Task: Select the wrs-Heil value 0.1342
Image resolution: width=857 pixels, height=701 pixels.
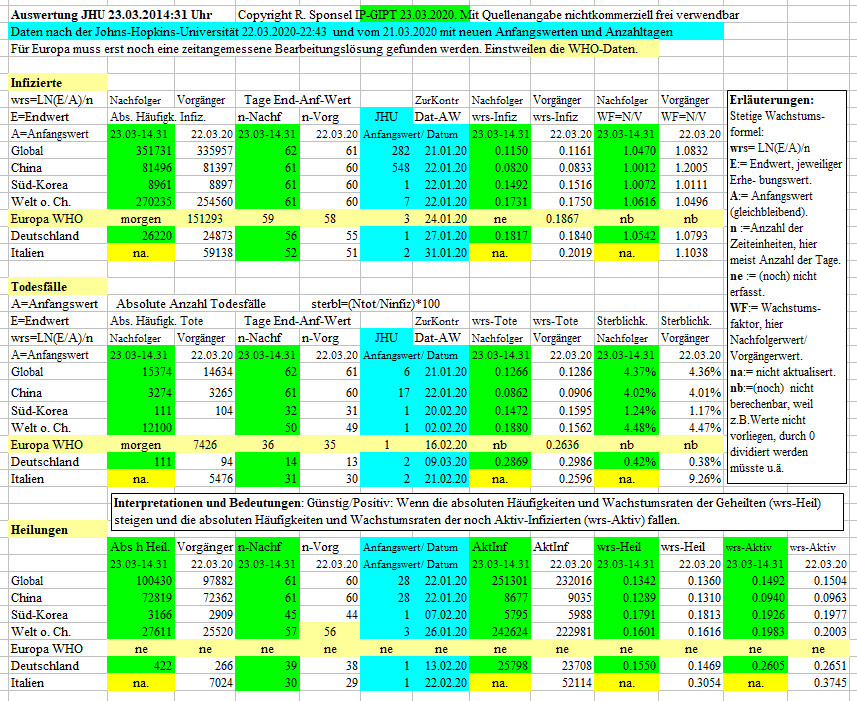Action: pyautogui.click(x=626, y=581)
